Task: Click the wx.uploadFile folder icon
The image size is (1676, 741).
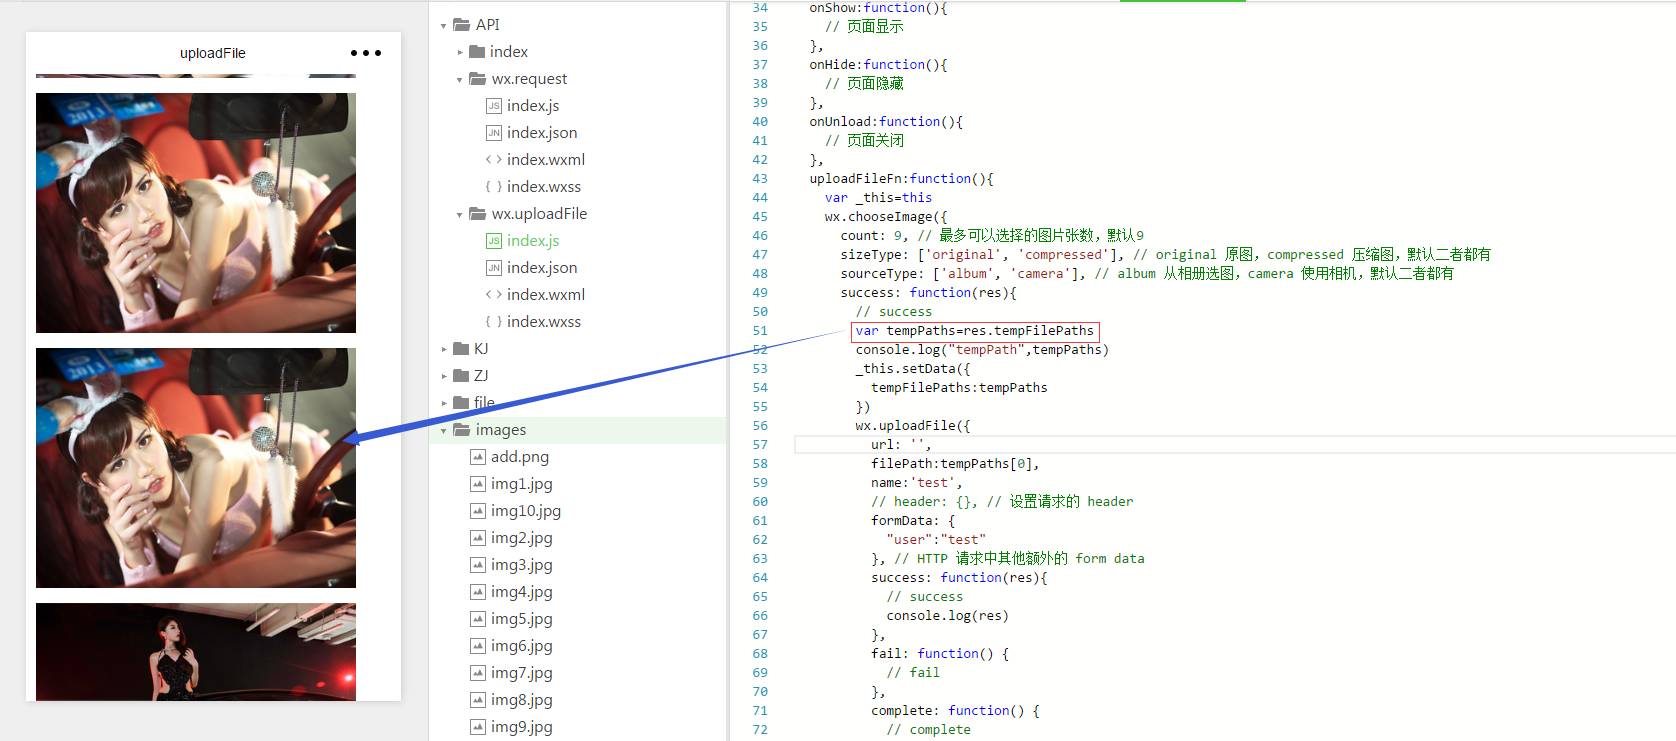Action: click(478, 213)
